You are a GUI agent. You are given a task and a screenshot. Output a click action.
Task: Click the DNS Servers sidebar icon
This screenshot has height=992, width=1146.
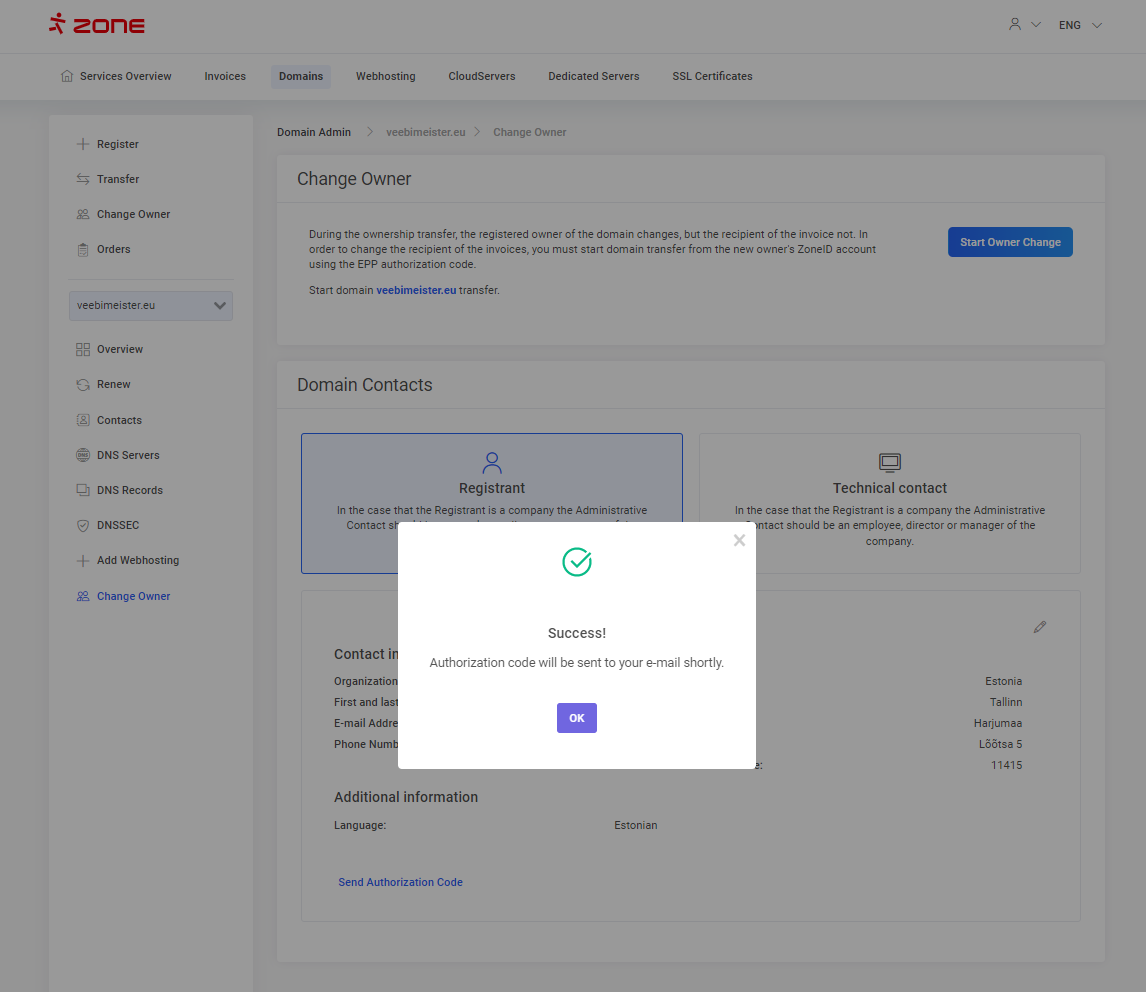pyautogui.click(x=83, y=455)
